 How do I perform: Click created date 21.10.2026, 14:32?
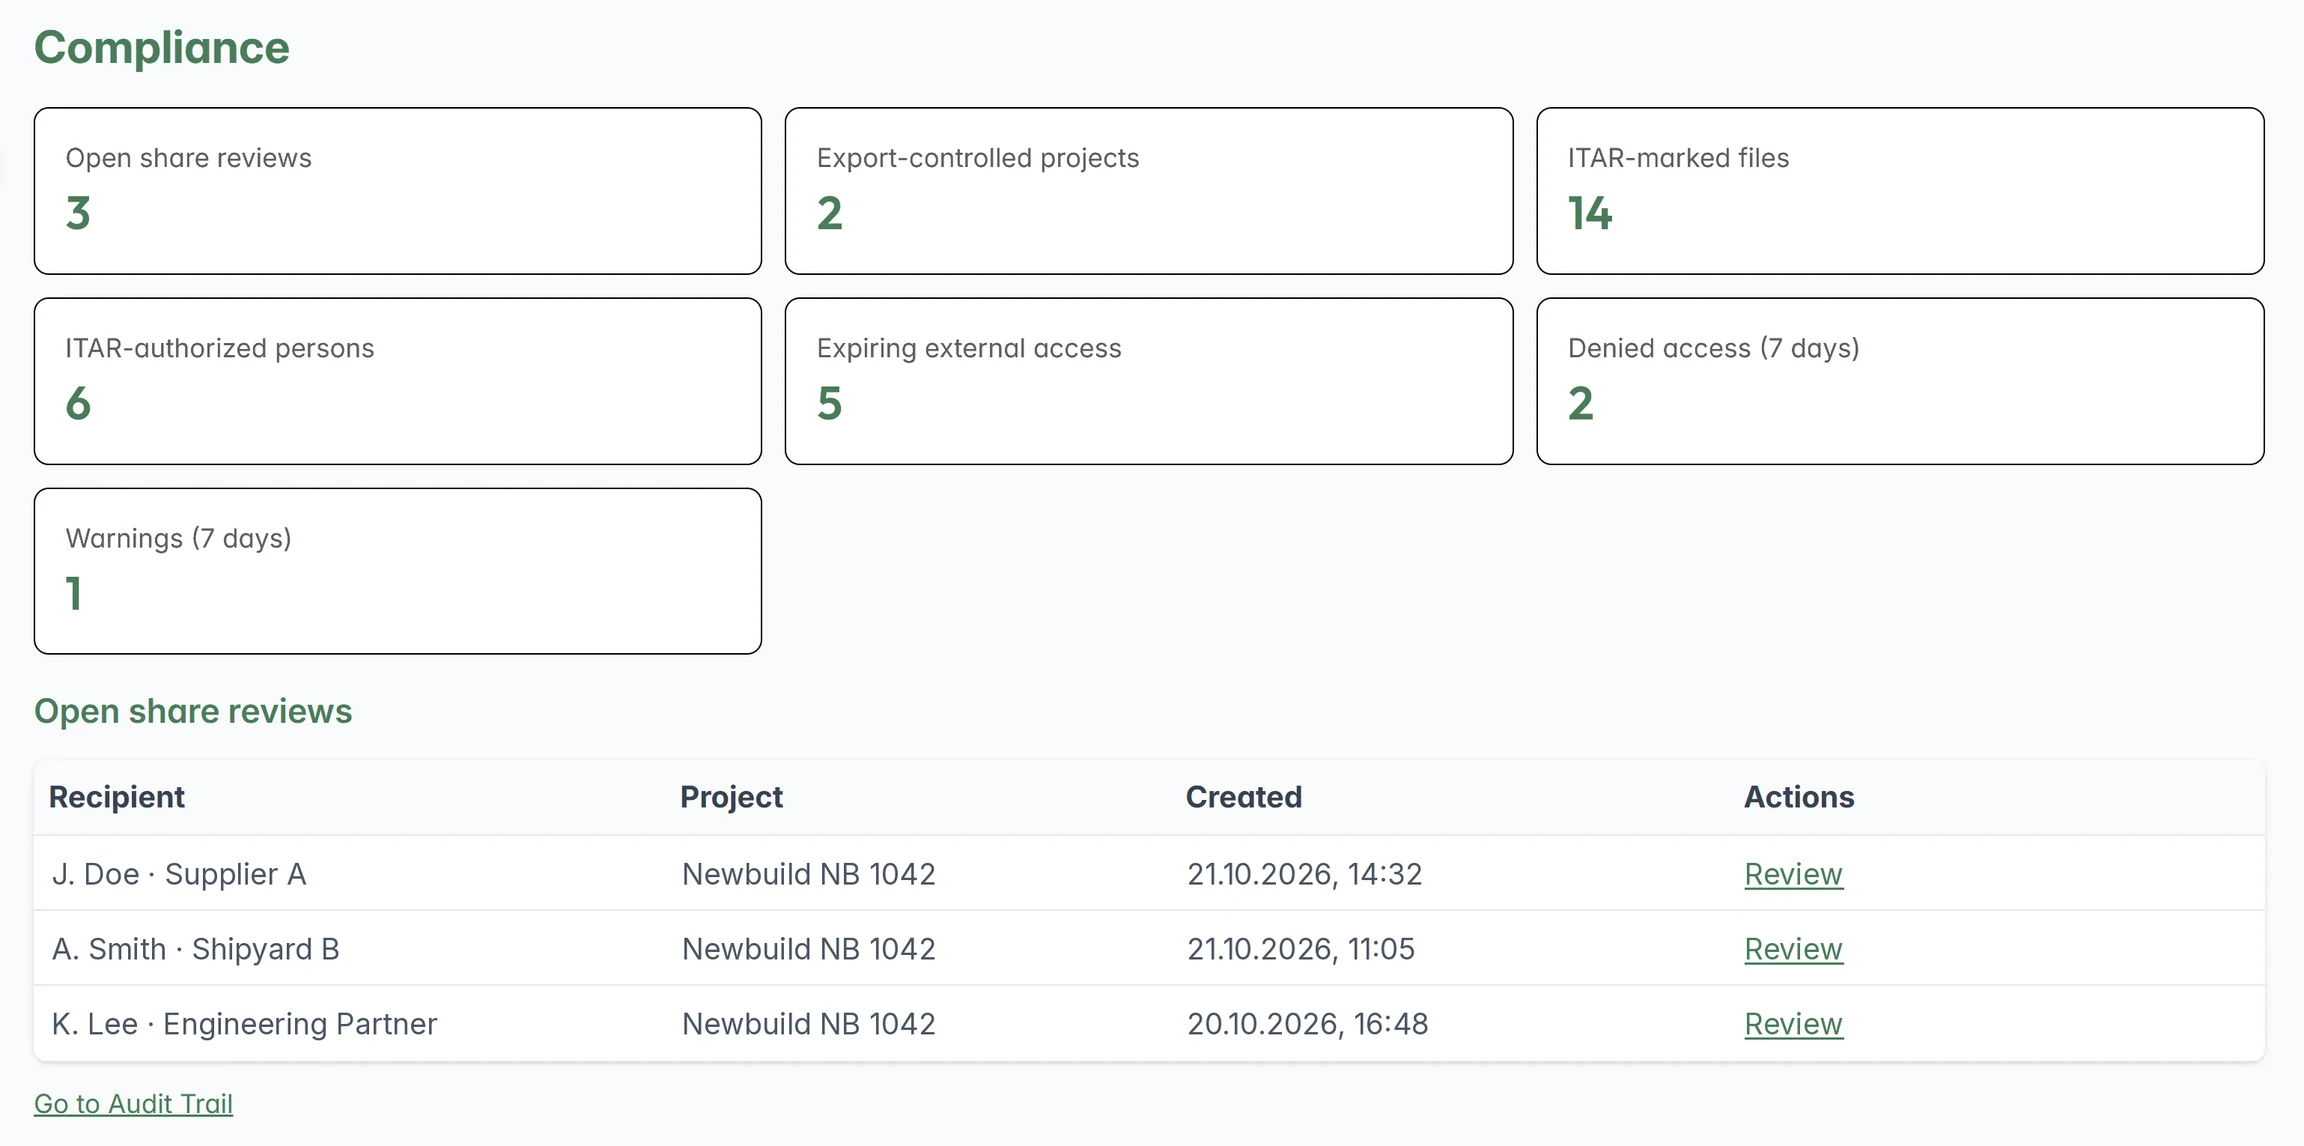(1304, 874)
